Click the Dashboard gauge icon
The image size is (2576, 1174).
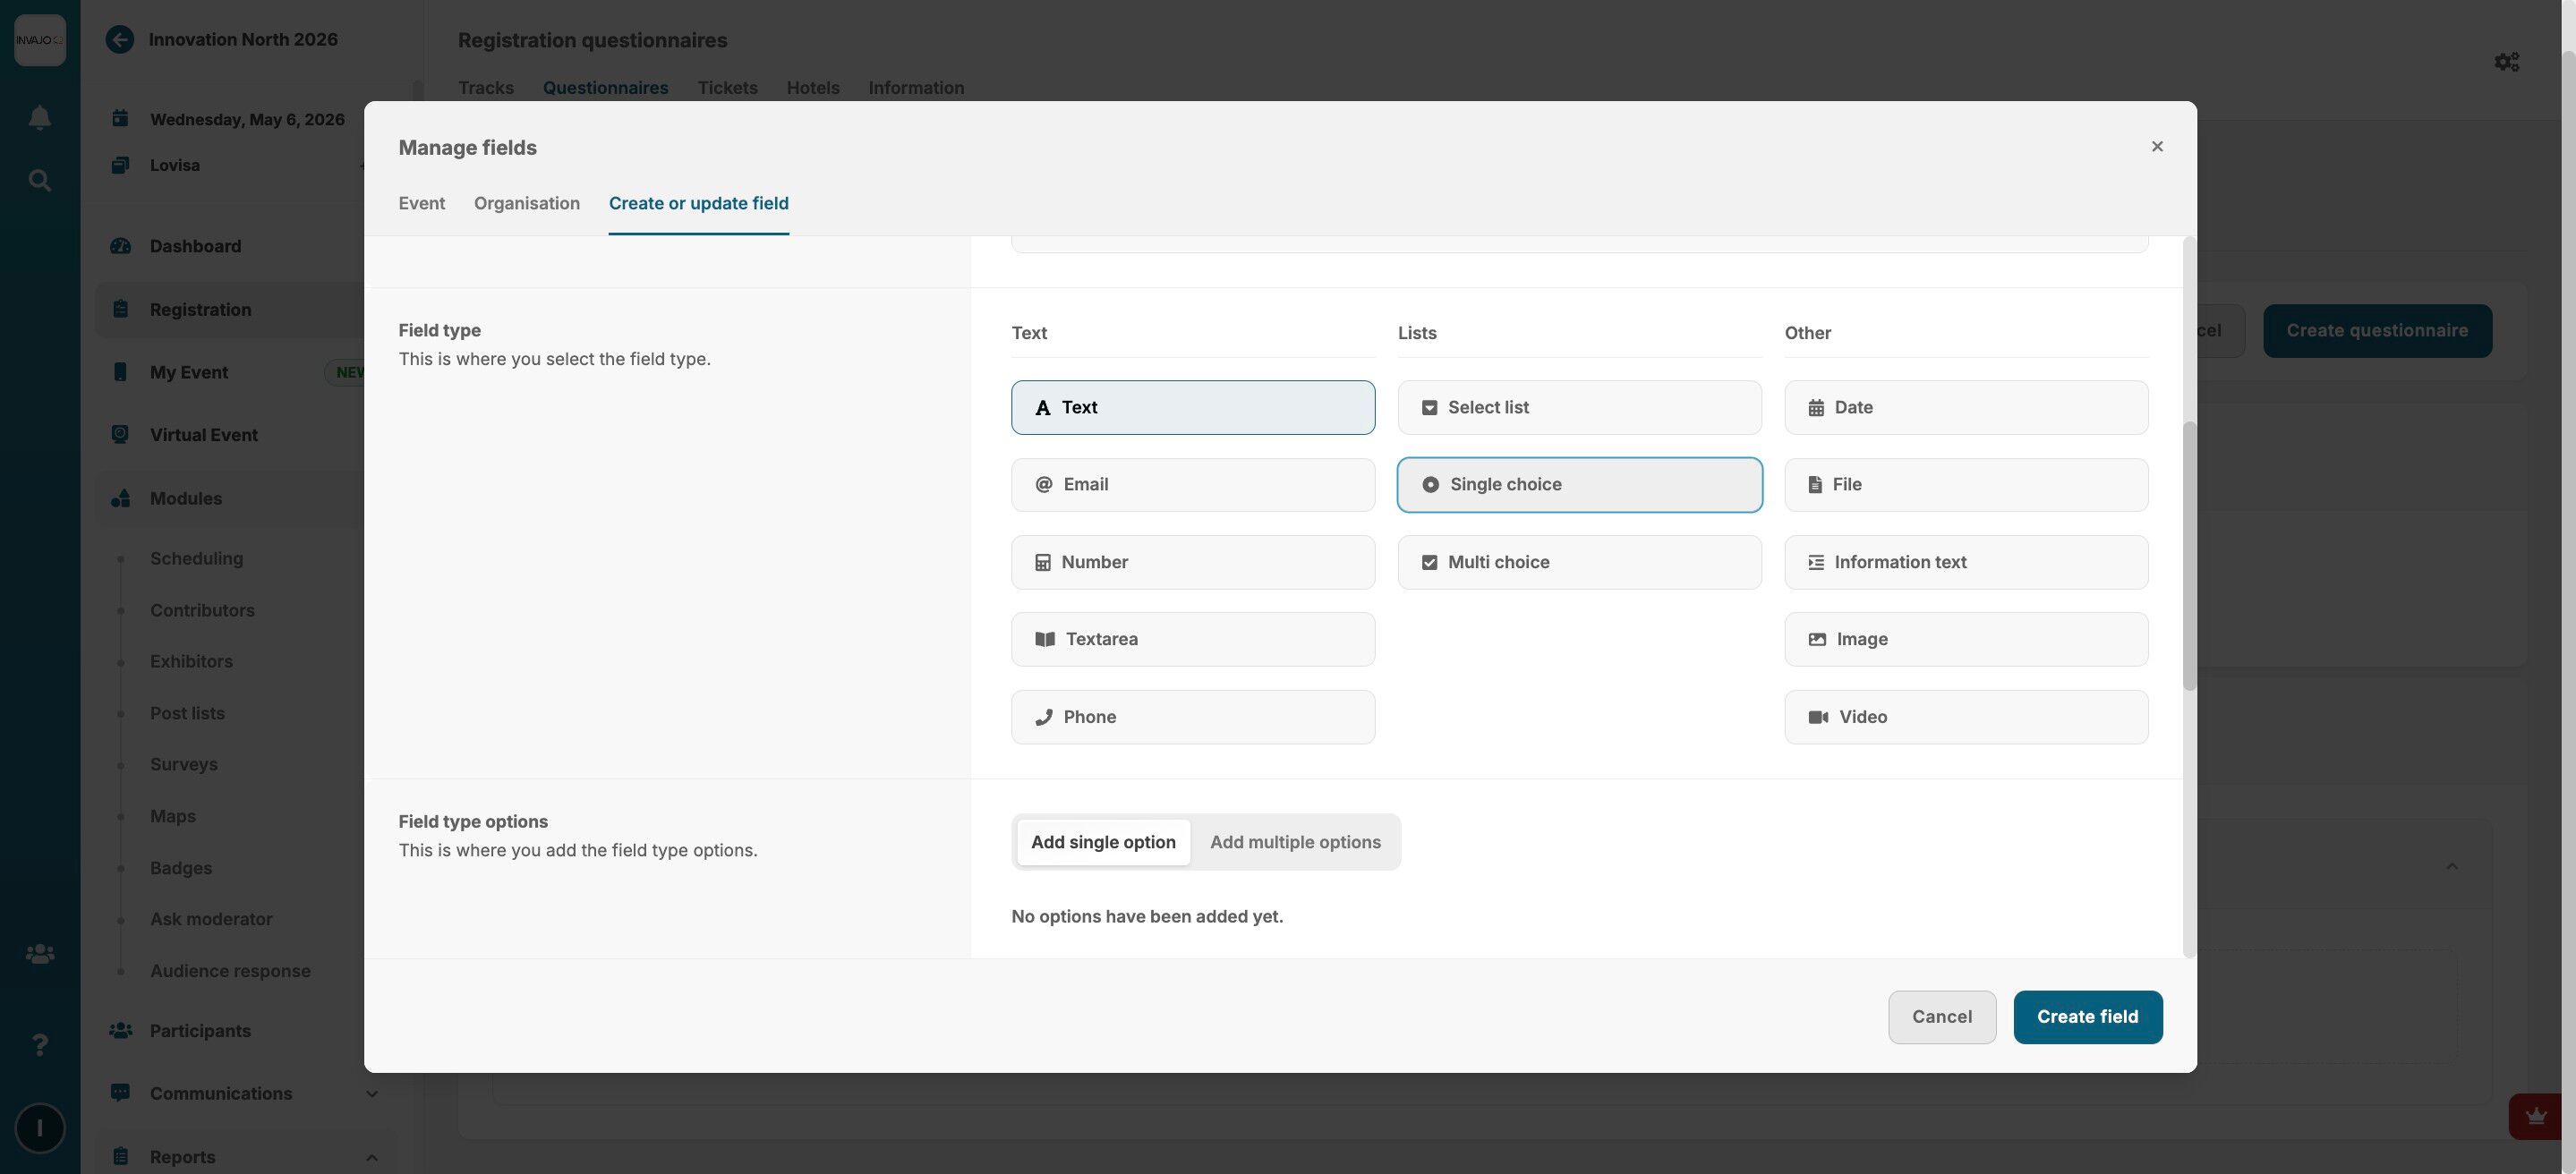coord(121,246)
